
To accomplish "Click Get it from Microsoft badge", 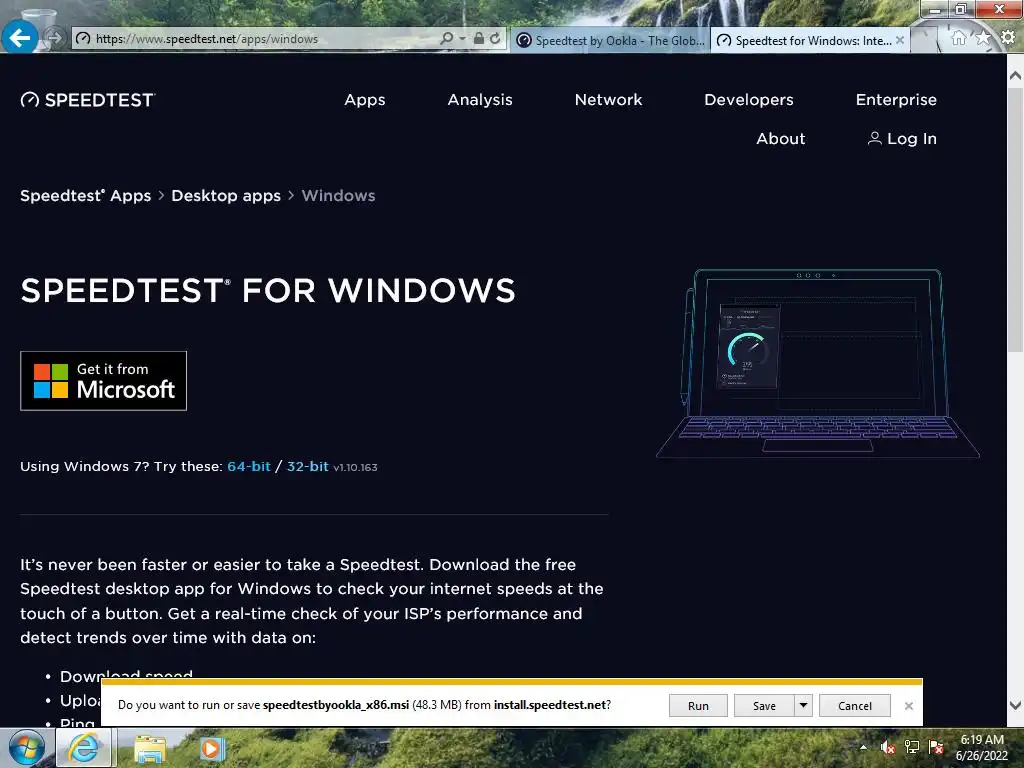I will [103, 381].
